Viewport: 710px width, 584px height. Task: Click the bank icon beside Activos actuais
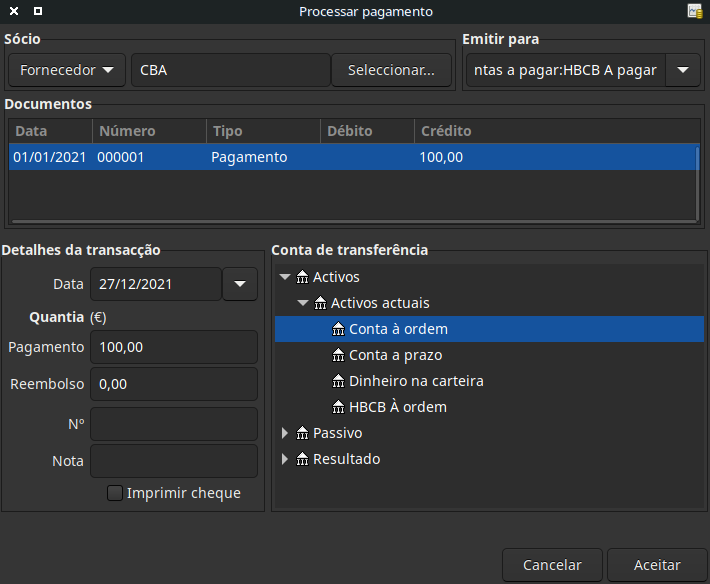(x=321, y=303)
